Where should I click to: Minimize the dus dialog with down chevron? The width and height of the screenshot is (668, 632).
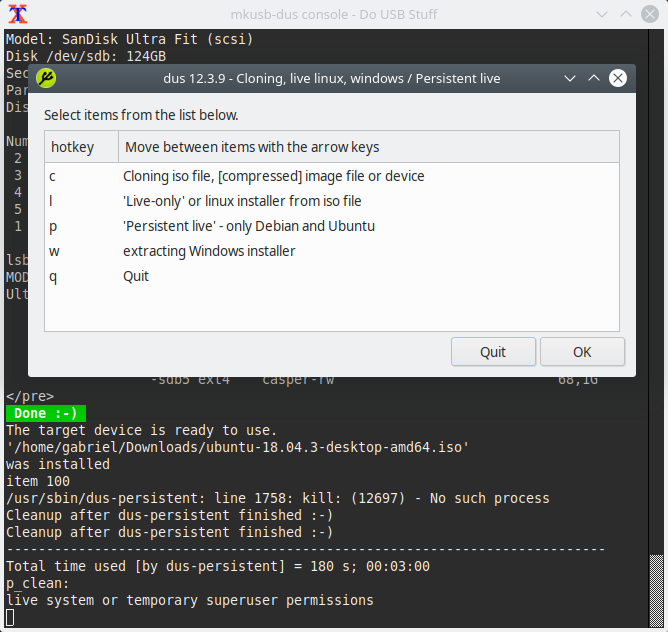tap(570, 78)
